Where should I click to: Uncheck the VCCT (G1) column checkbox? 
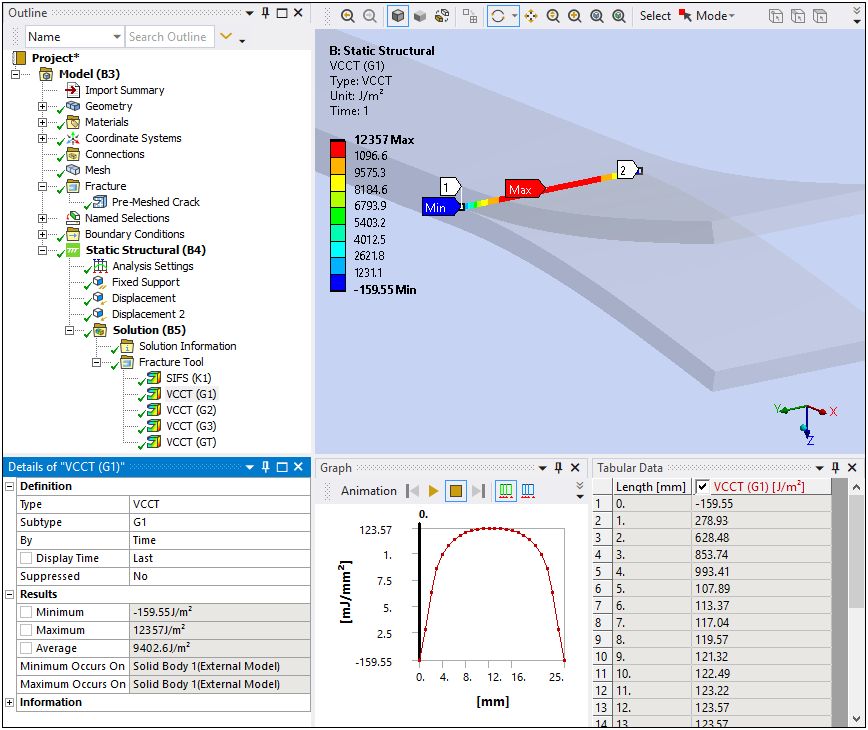click(x=703, y=487)
